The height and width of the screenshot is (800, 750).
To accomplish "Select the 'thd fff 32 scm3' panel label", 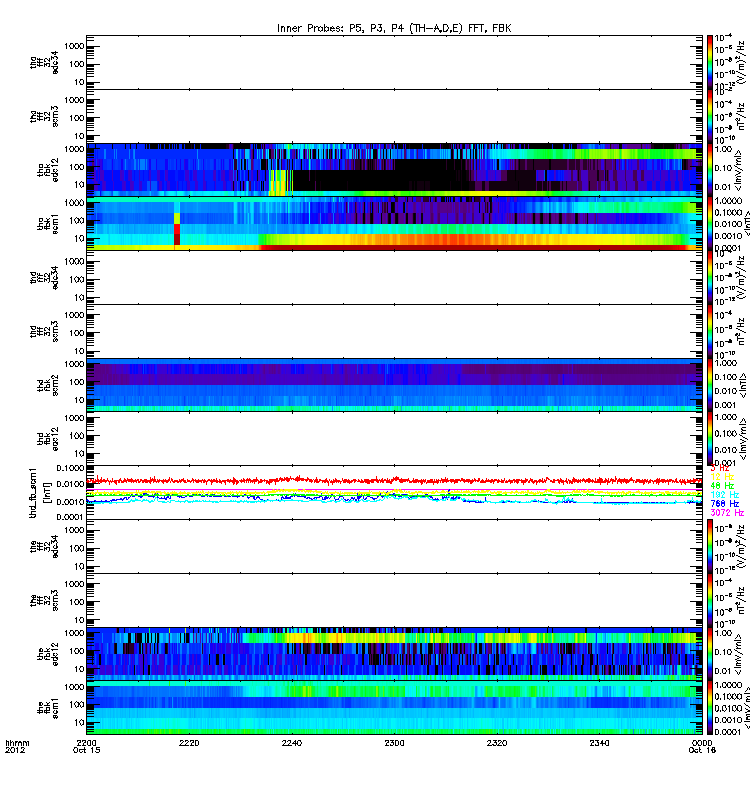I will (44, 331).
